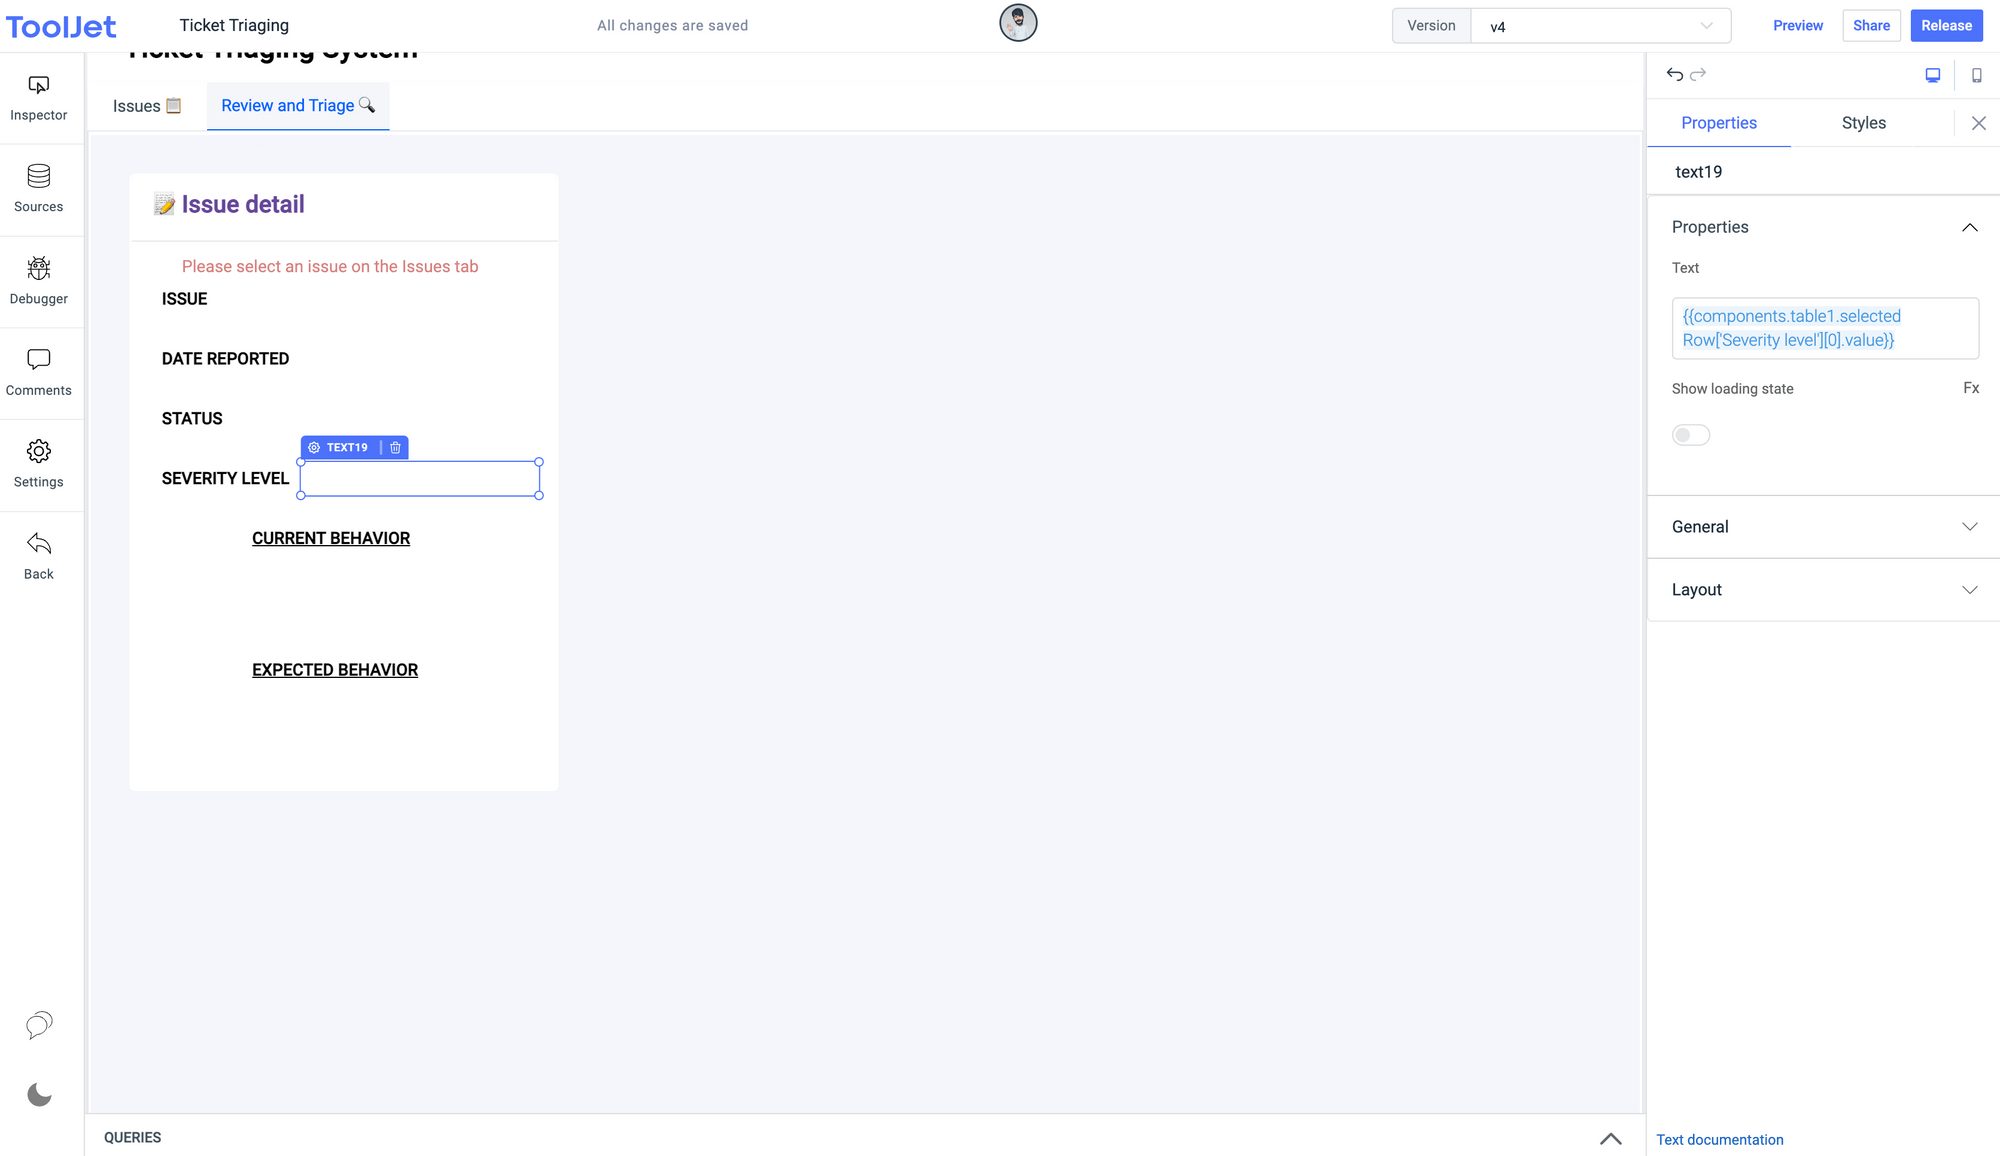Switch to mobile layout view icon
Screen dimensions: 2000x1156
point(1977,75)
